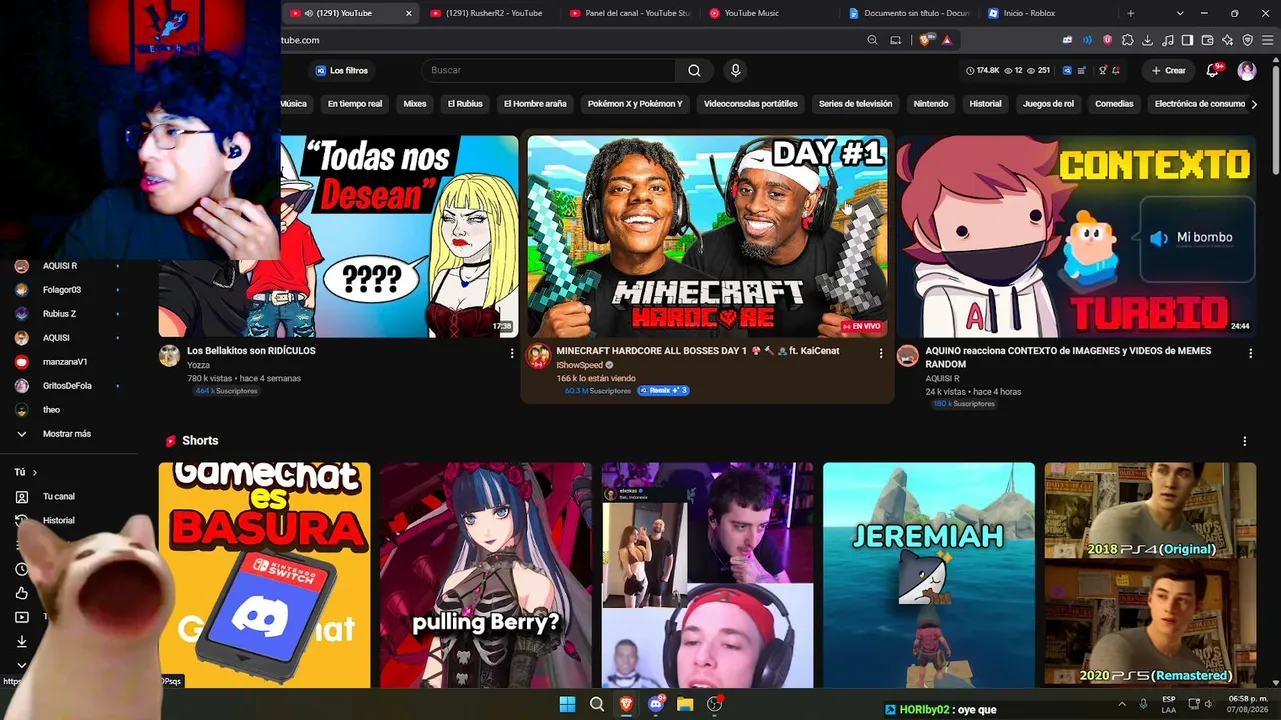Open the browser tab search dropdown arrow
The height and width of the screenshot is (720, 1281).
[x=1180, y=13]
